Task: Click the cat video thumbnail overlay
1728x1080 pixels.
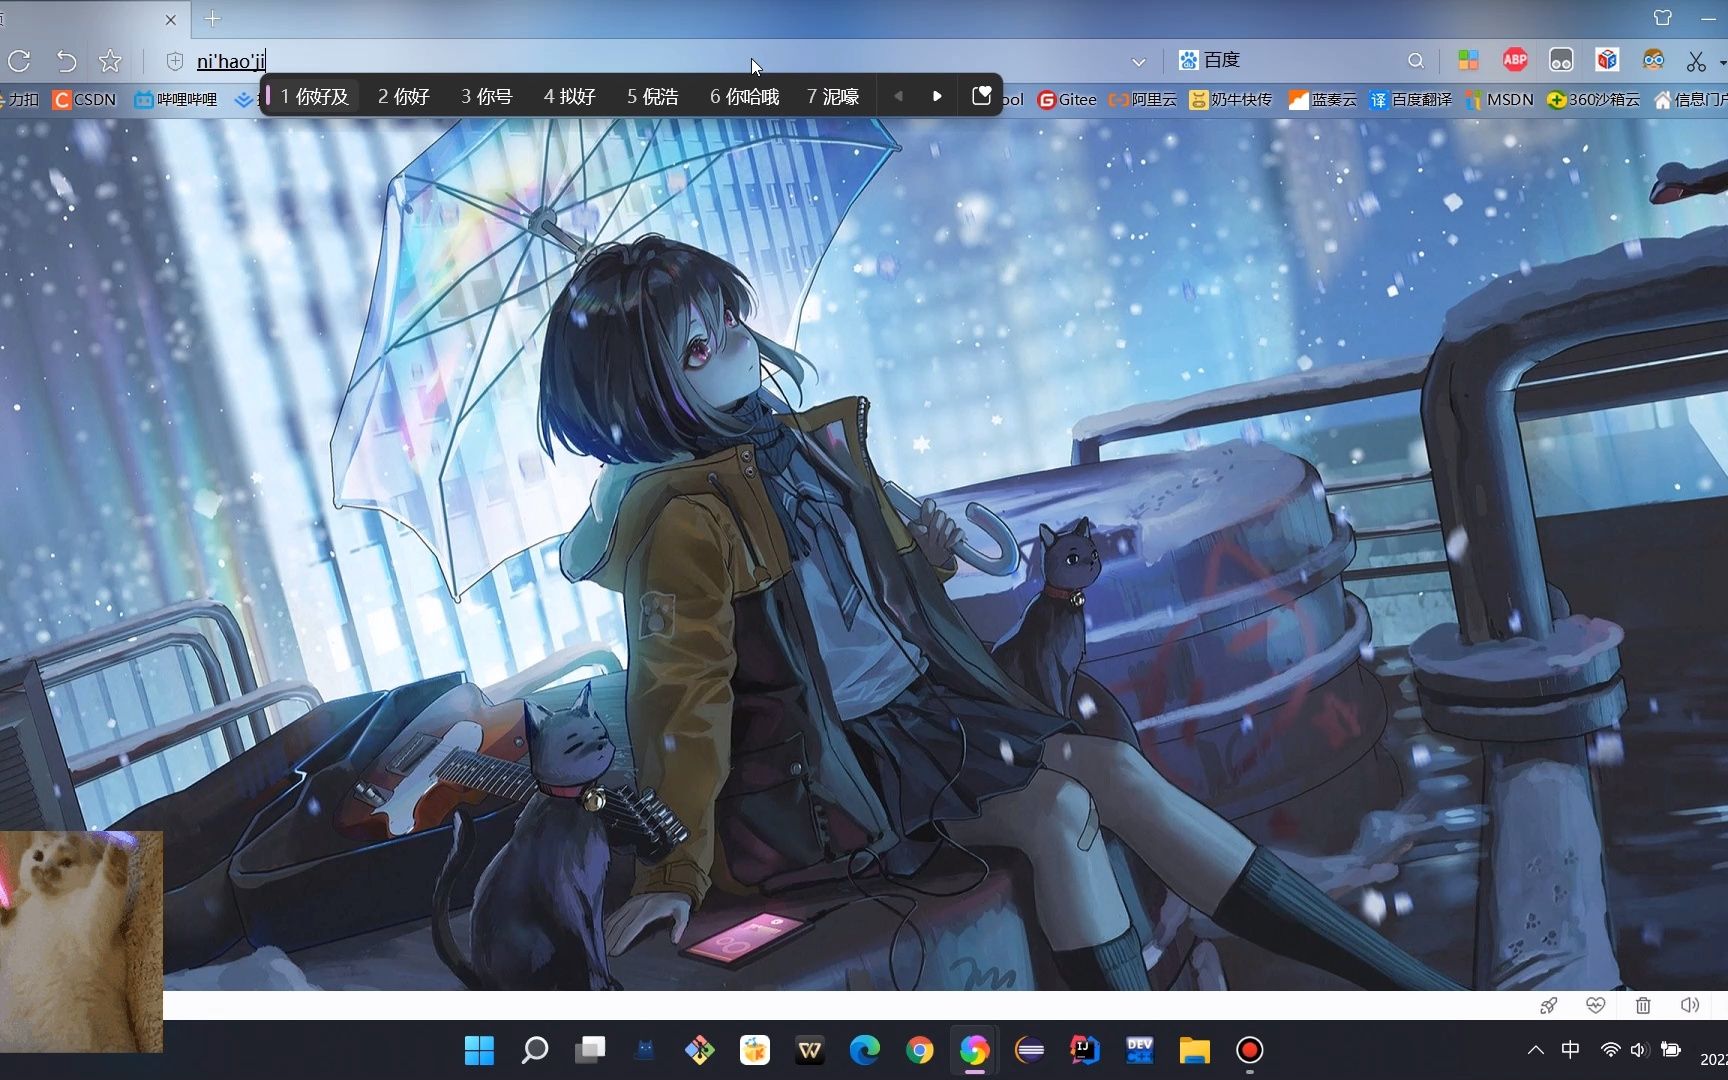Action: click(81, 941)
